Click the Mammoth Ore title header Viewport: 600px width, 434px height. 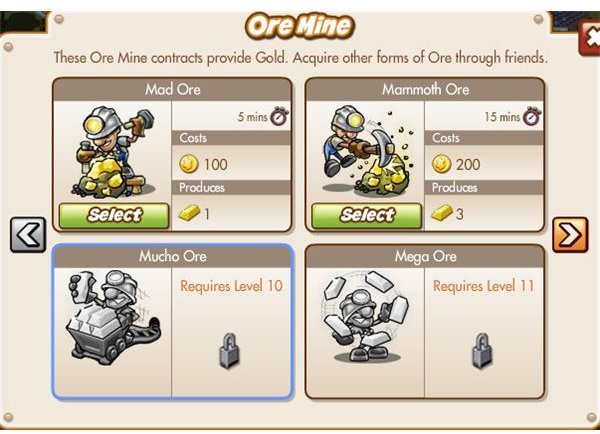point(426,89)
